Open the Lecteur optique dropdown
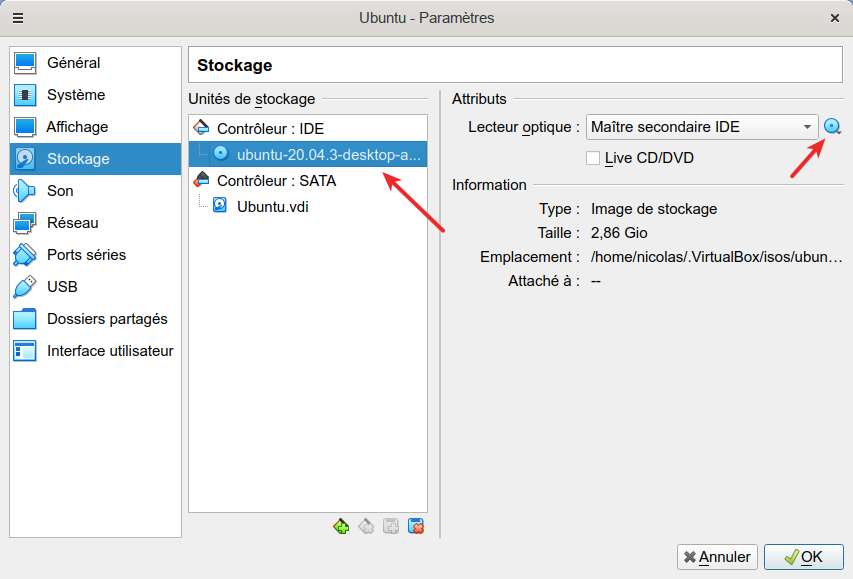 tap(702, 127)
